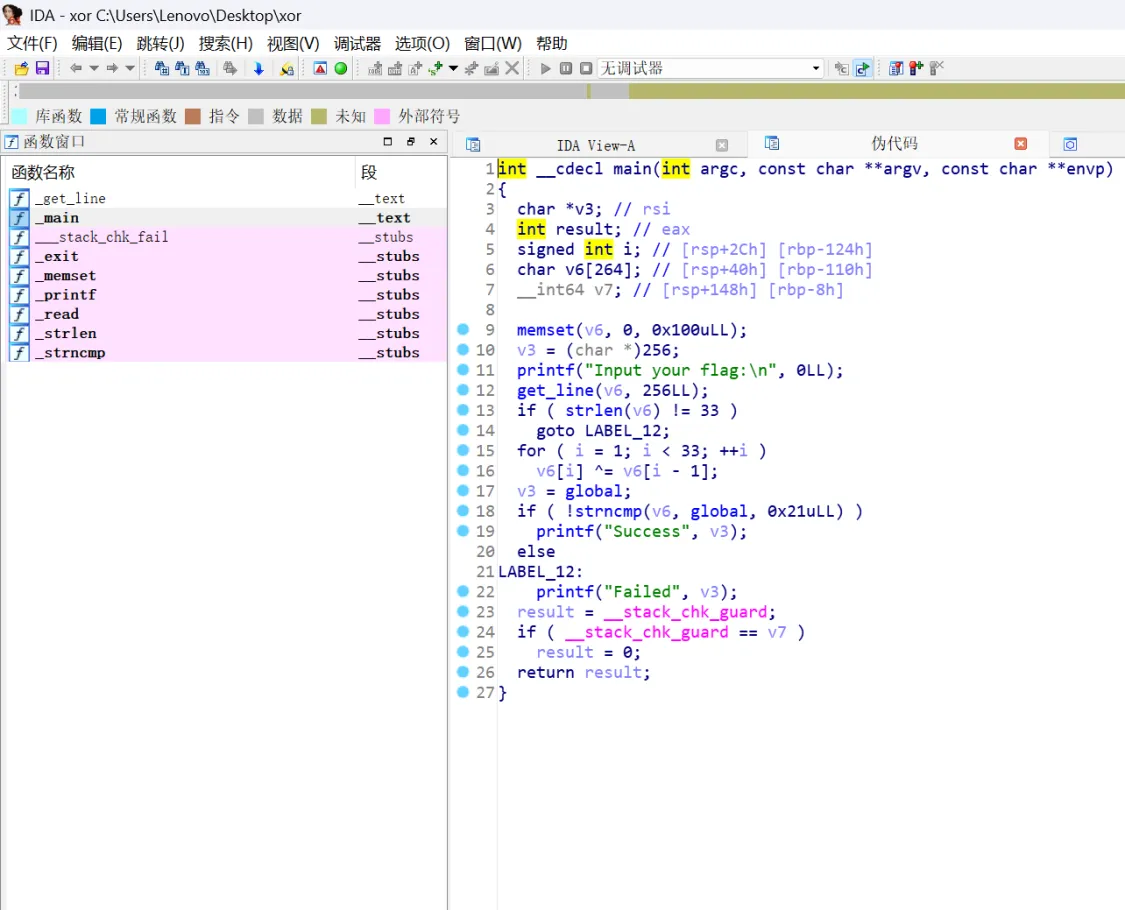
Task: Click the first binoculars search icon
Action: [161, 68]
